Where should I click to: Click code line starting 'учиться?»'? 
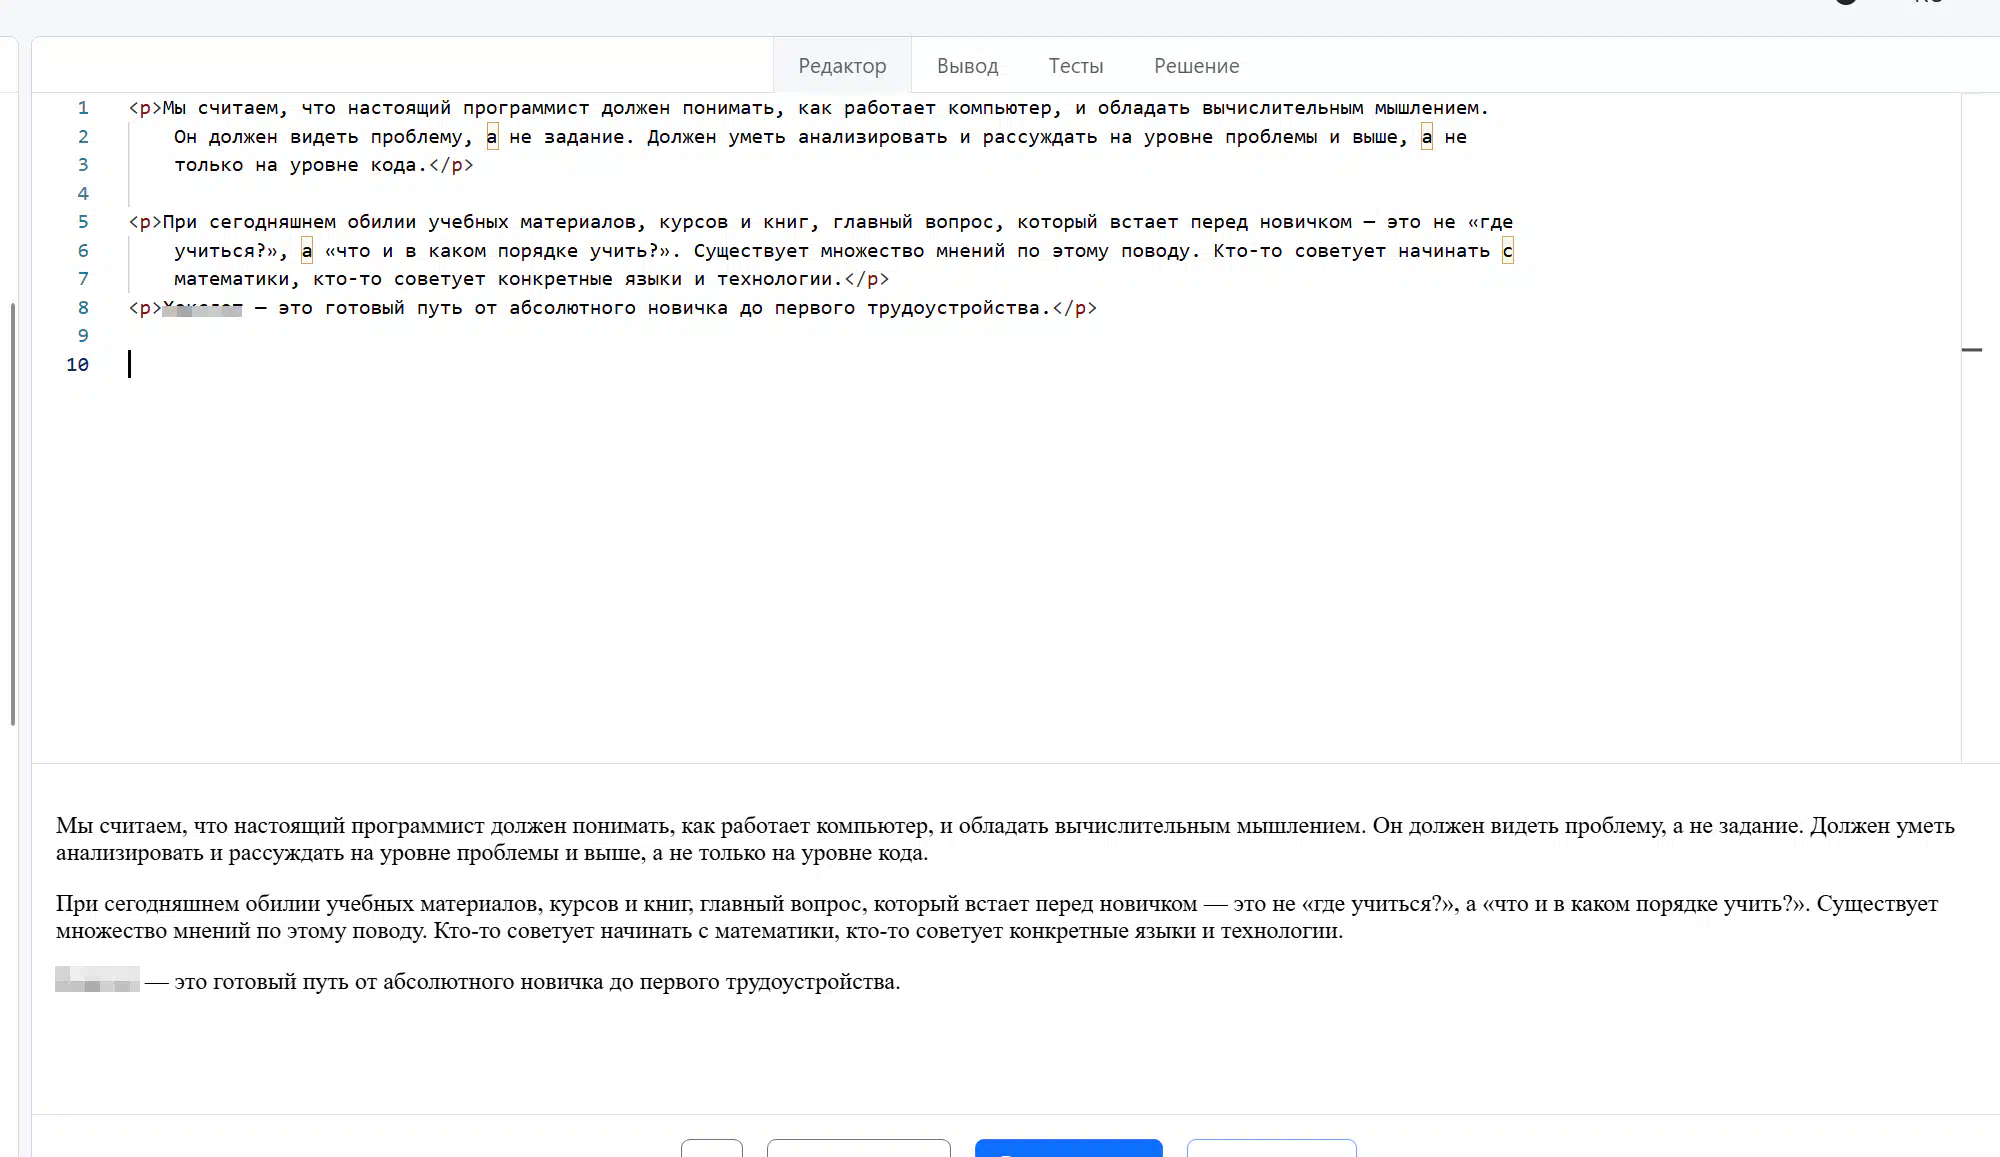(843, 251)
